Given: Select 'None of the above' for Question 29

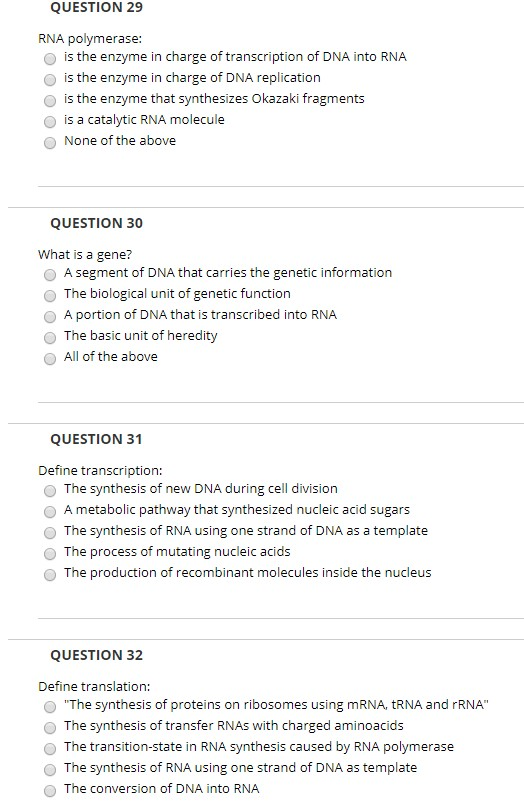Looking at the screenshot, I should (x=50, y=143).
